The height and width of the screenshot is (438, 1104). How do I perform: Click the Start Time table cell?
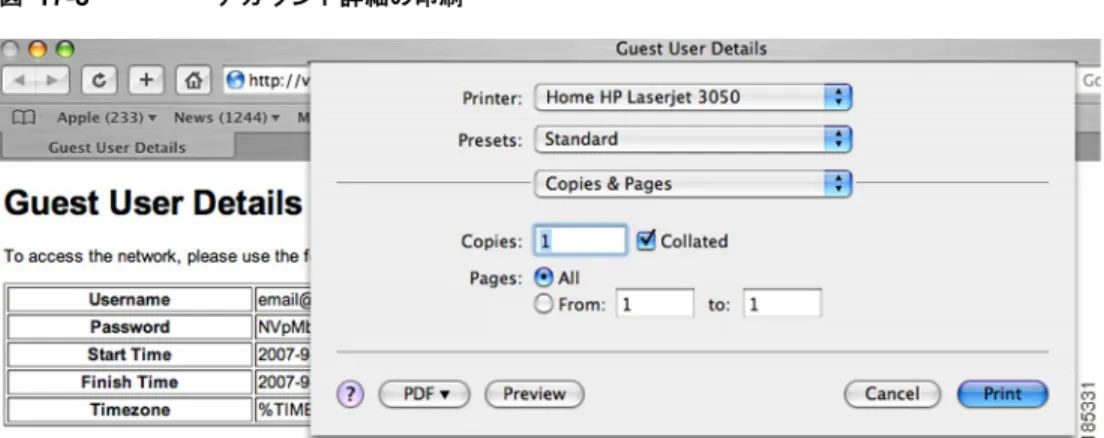[130, 354]
